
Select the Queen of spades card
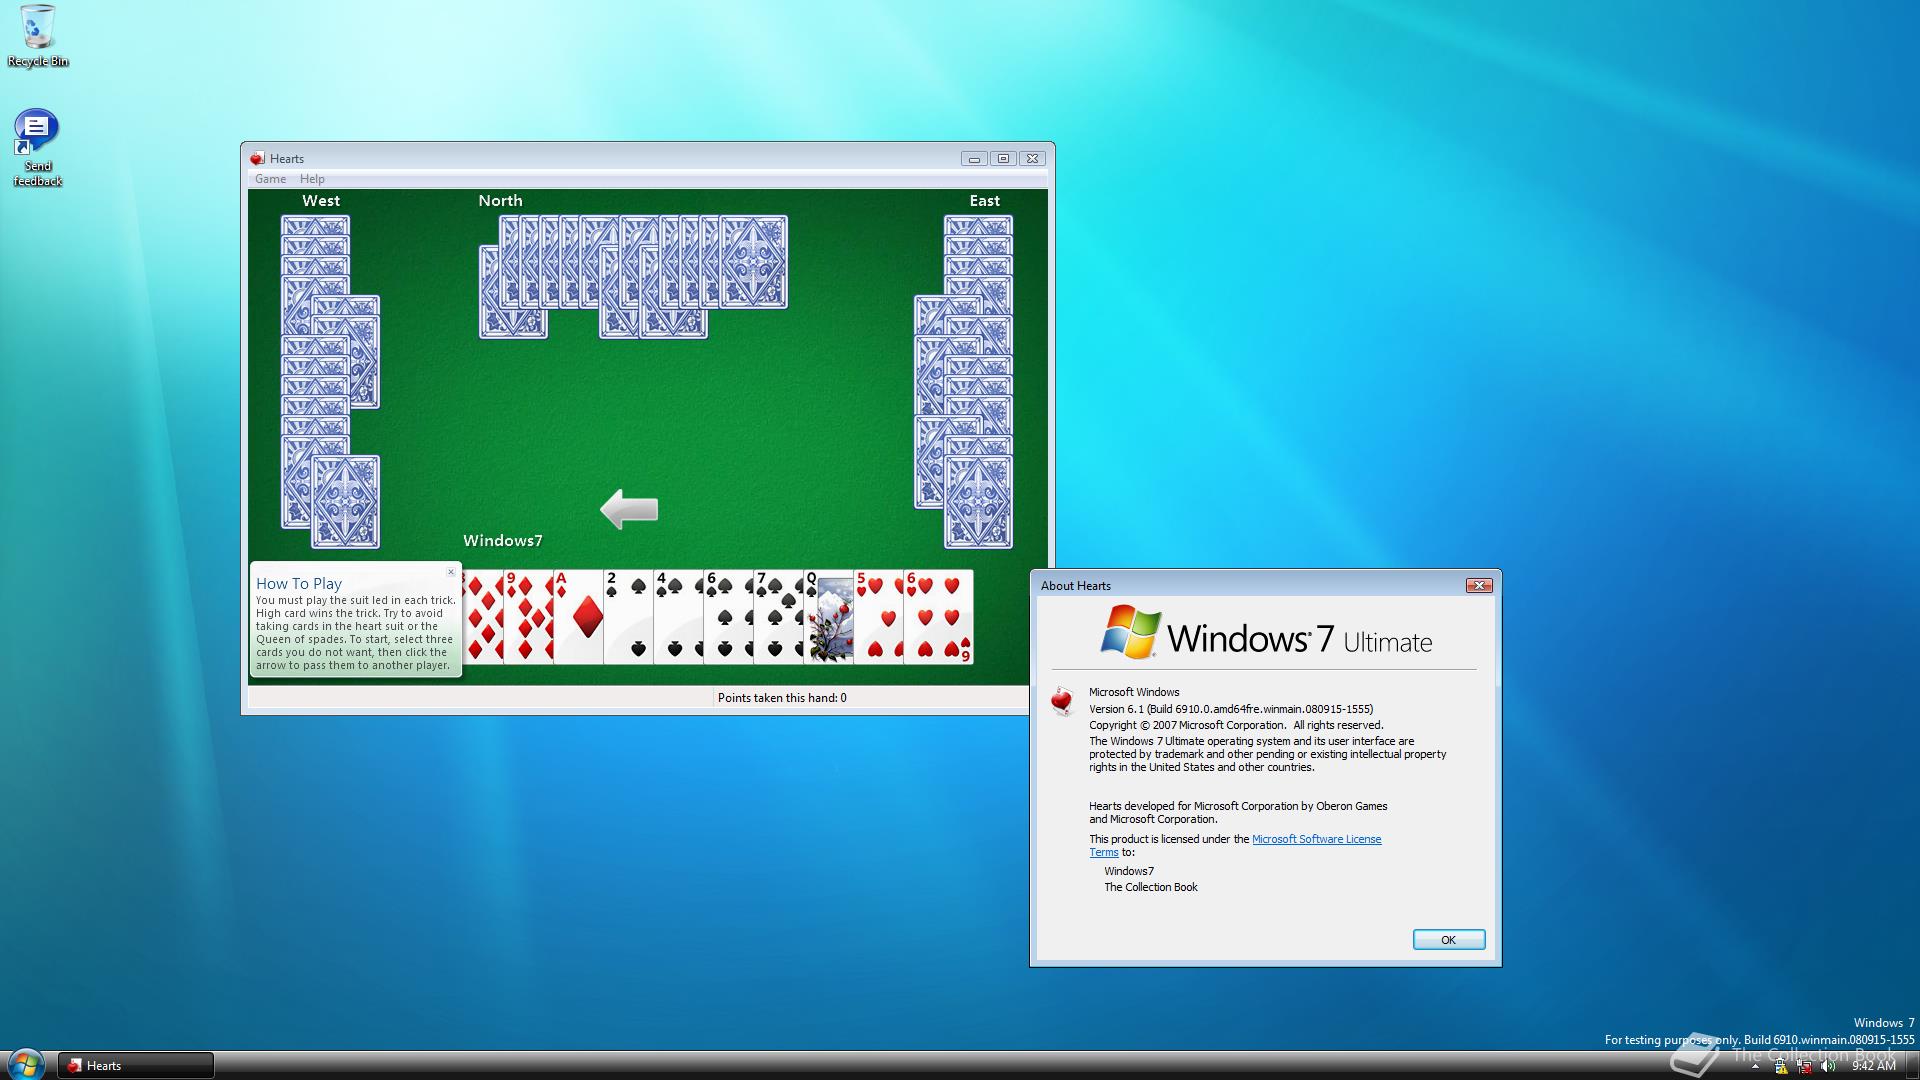pos(829,617)
